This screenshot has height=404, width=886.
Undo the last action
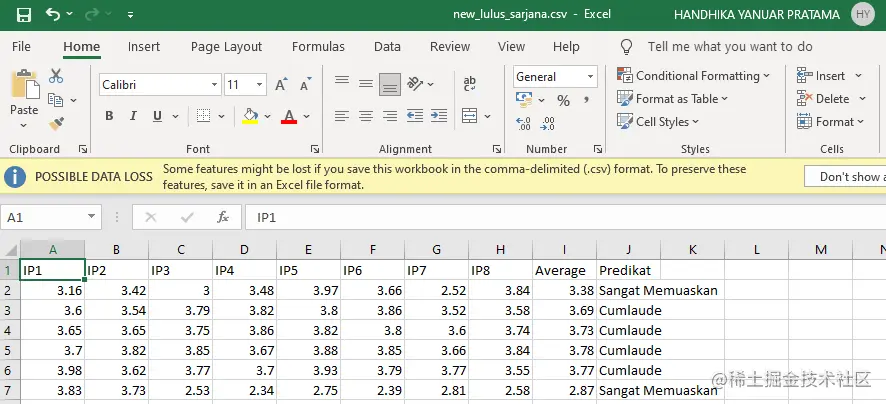(53, 14)
